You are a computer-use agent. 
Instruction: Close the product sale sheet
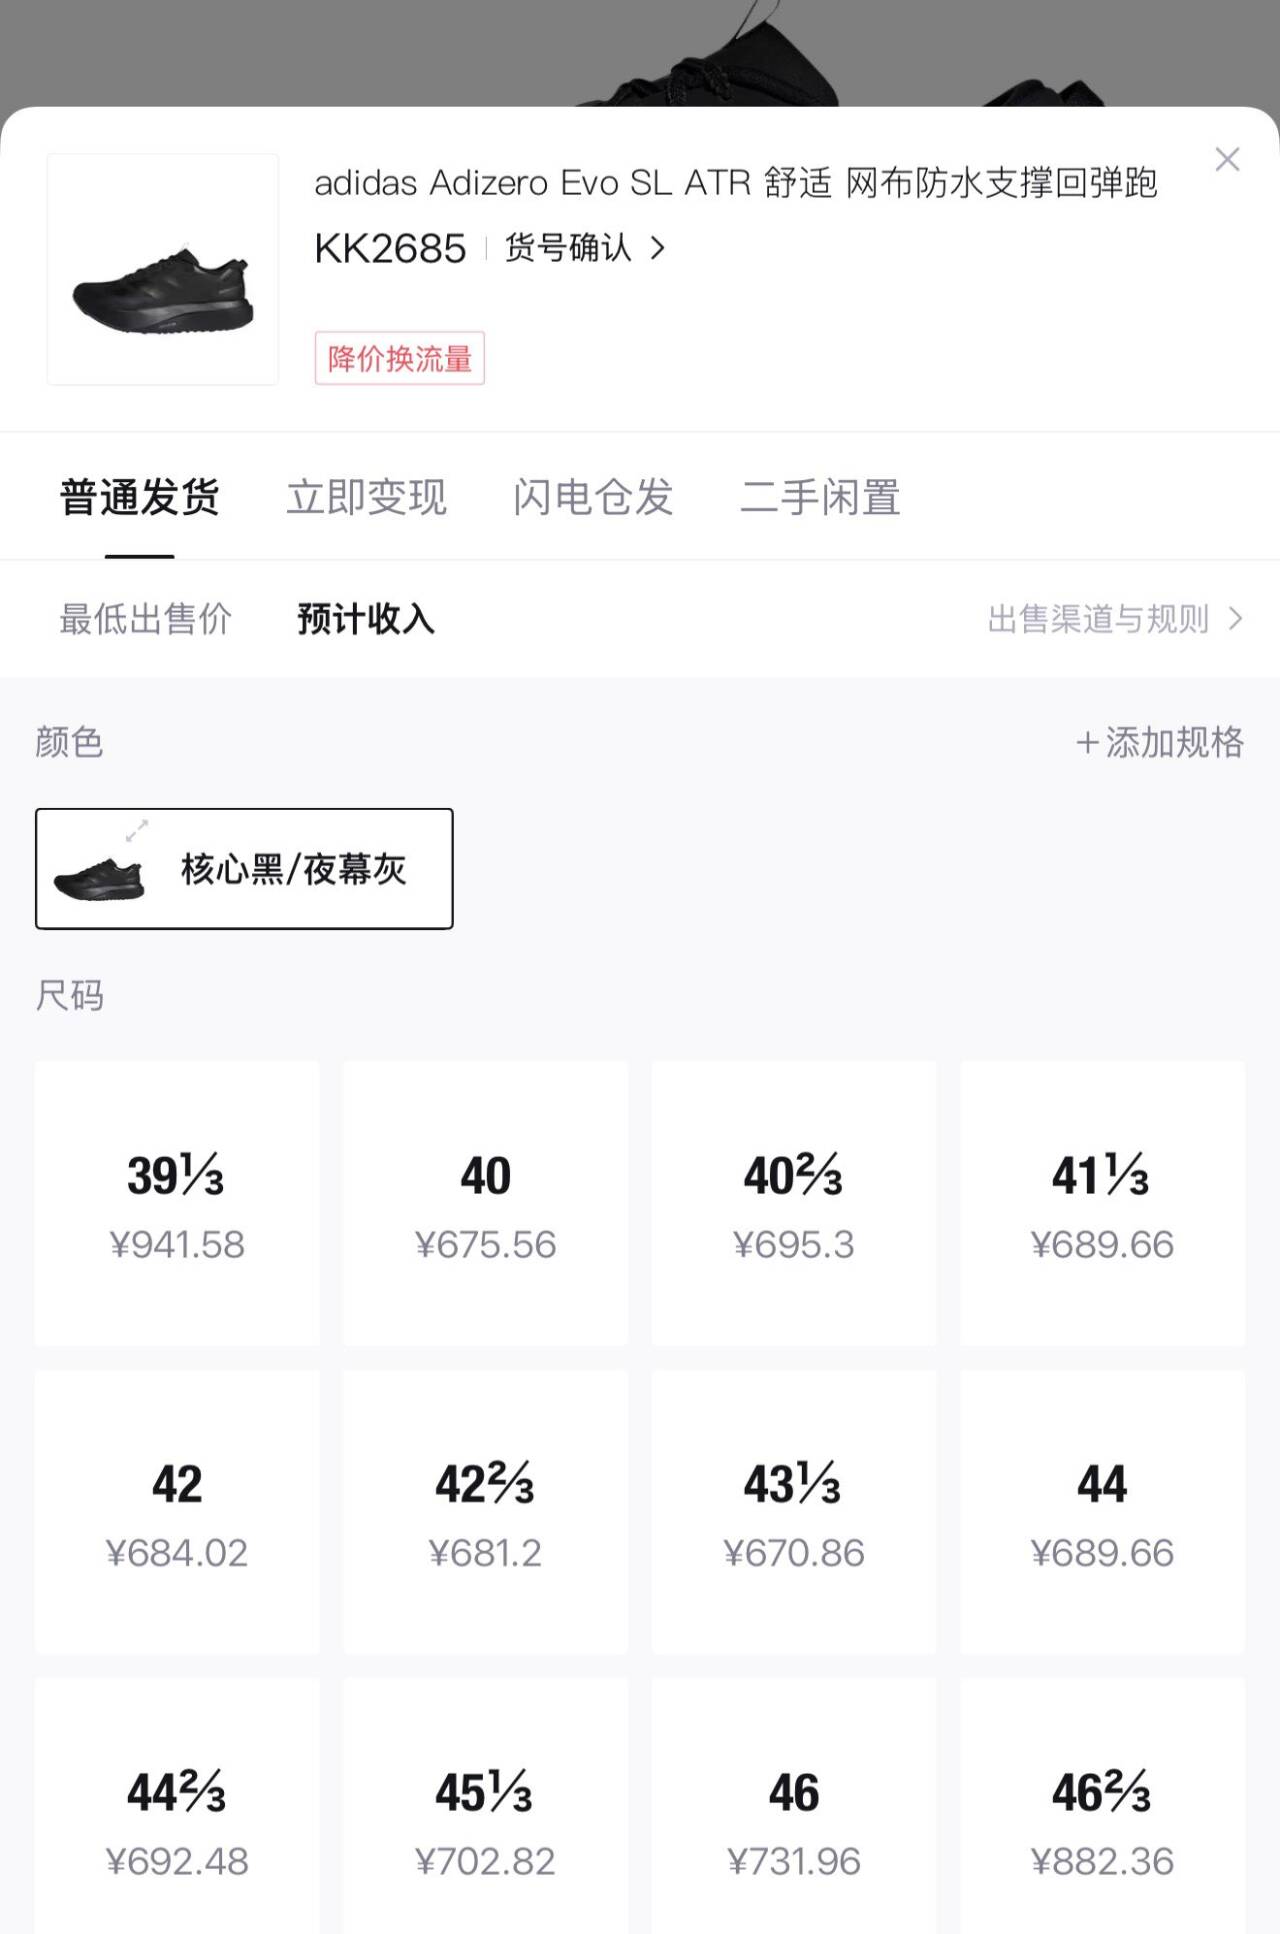(1227, 160)
